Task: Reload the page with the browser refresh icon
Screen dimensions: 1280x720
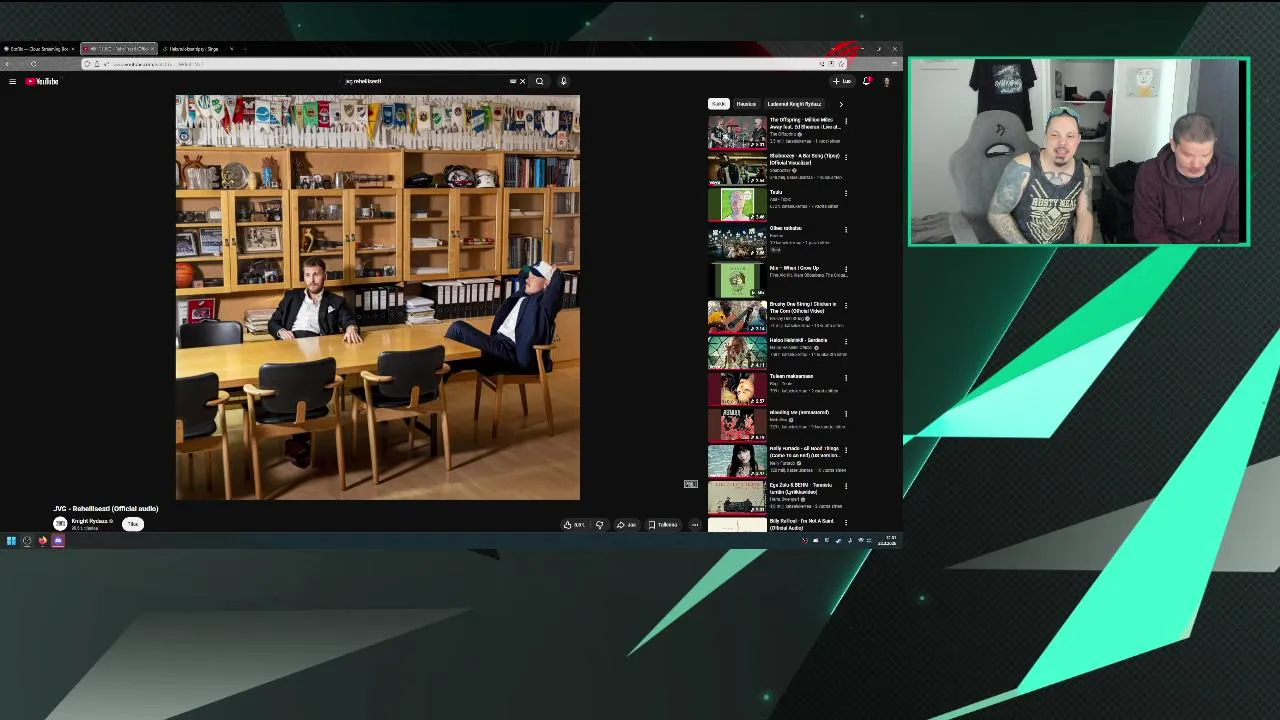Action: tap(33, 64)
